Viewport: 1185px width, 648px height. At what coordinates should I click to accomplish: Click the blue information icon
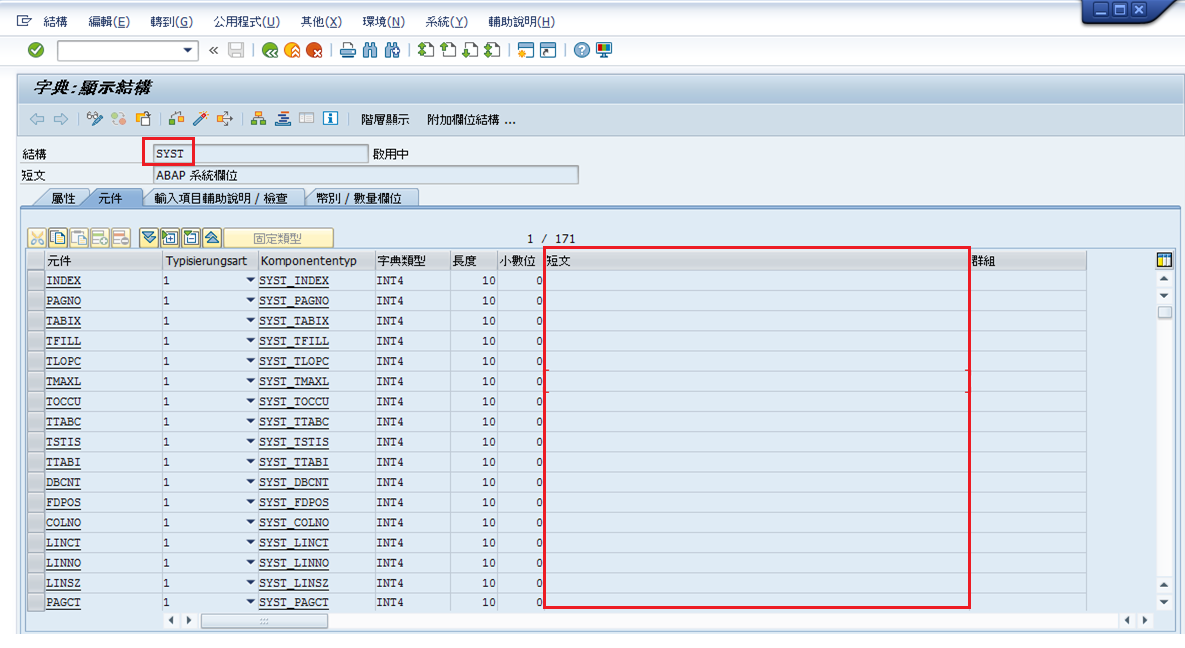330,119
